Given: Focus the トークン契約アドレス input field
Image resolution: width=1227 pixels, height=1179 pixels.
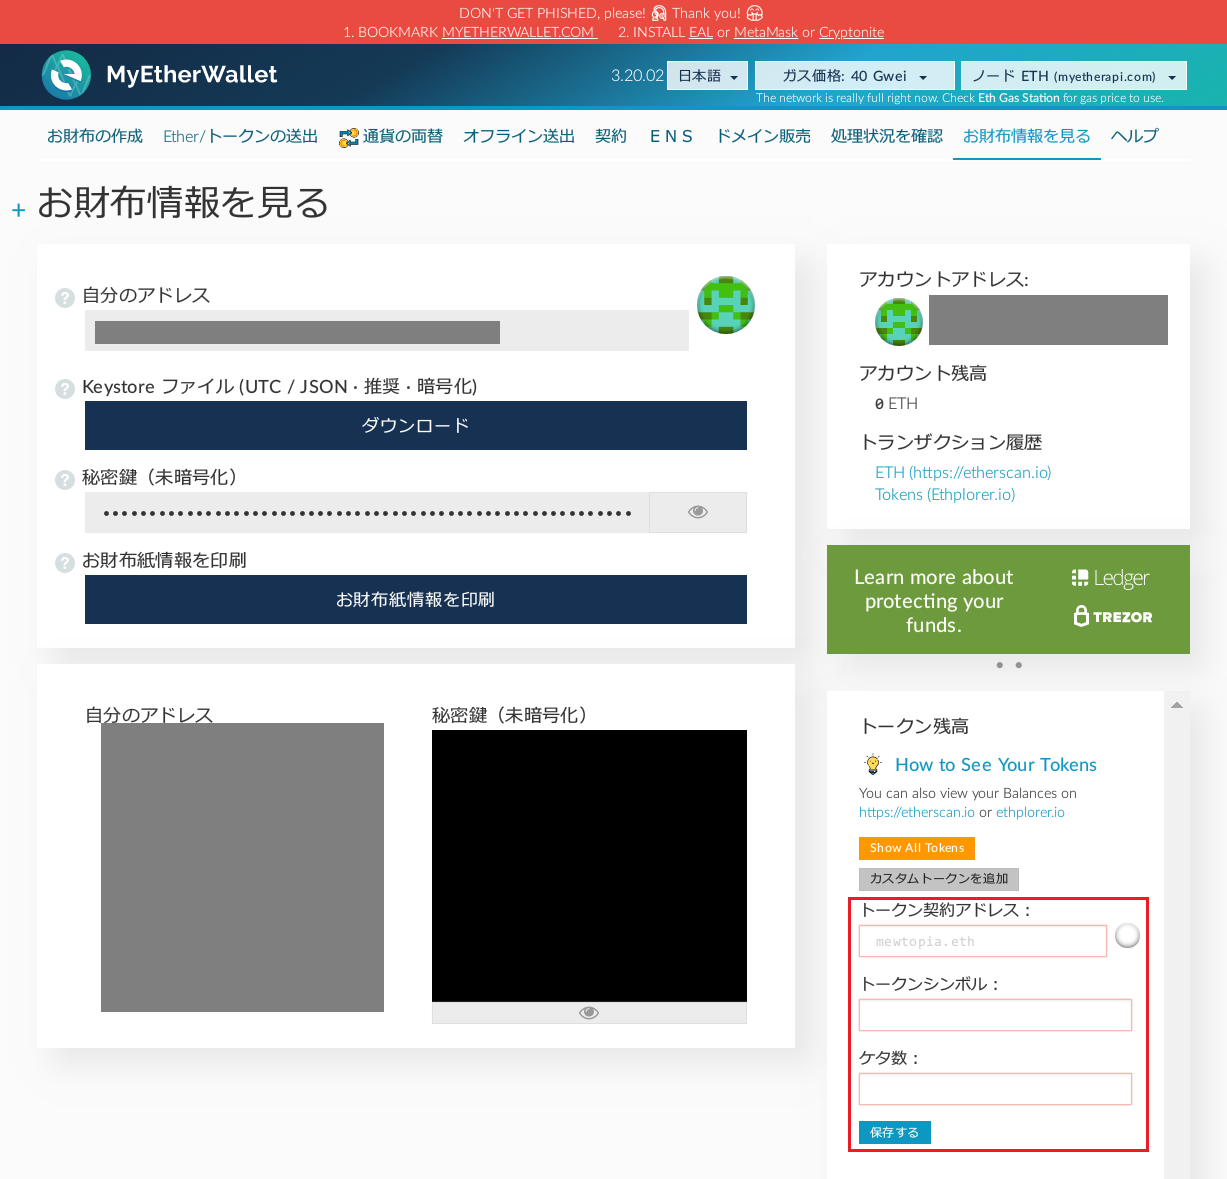Looking at the screenshot, I should (x=983, y=941).
